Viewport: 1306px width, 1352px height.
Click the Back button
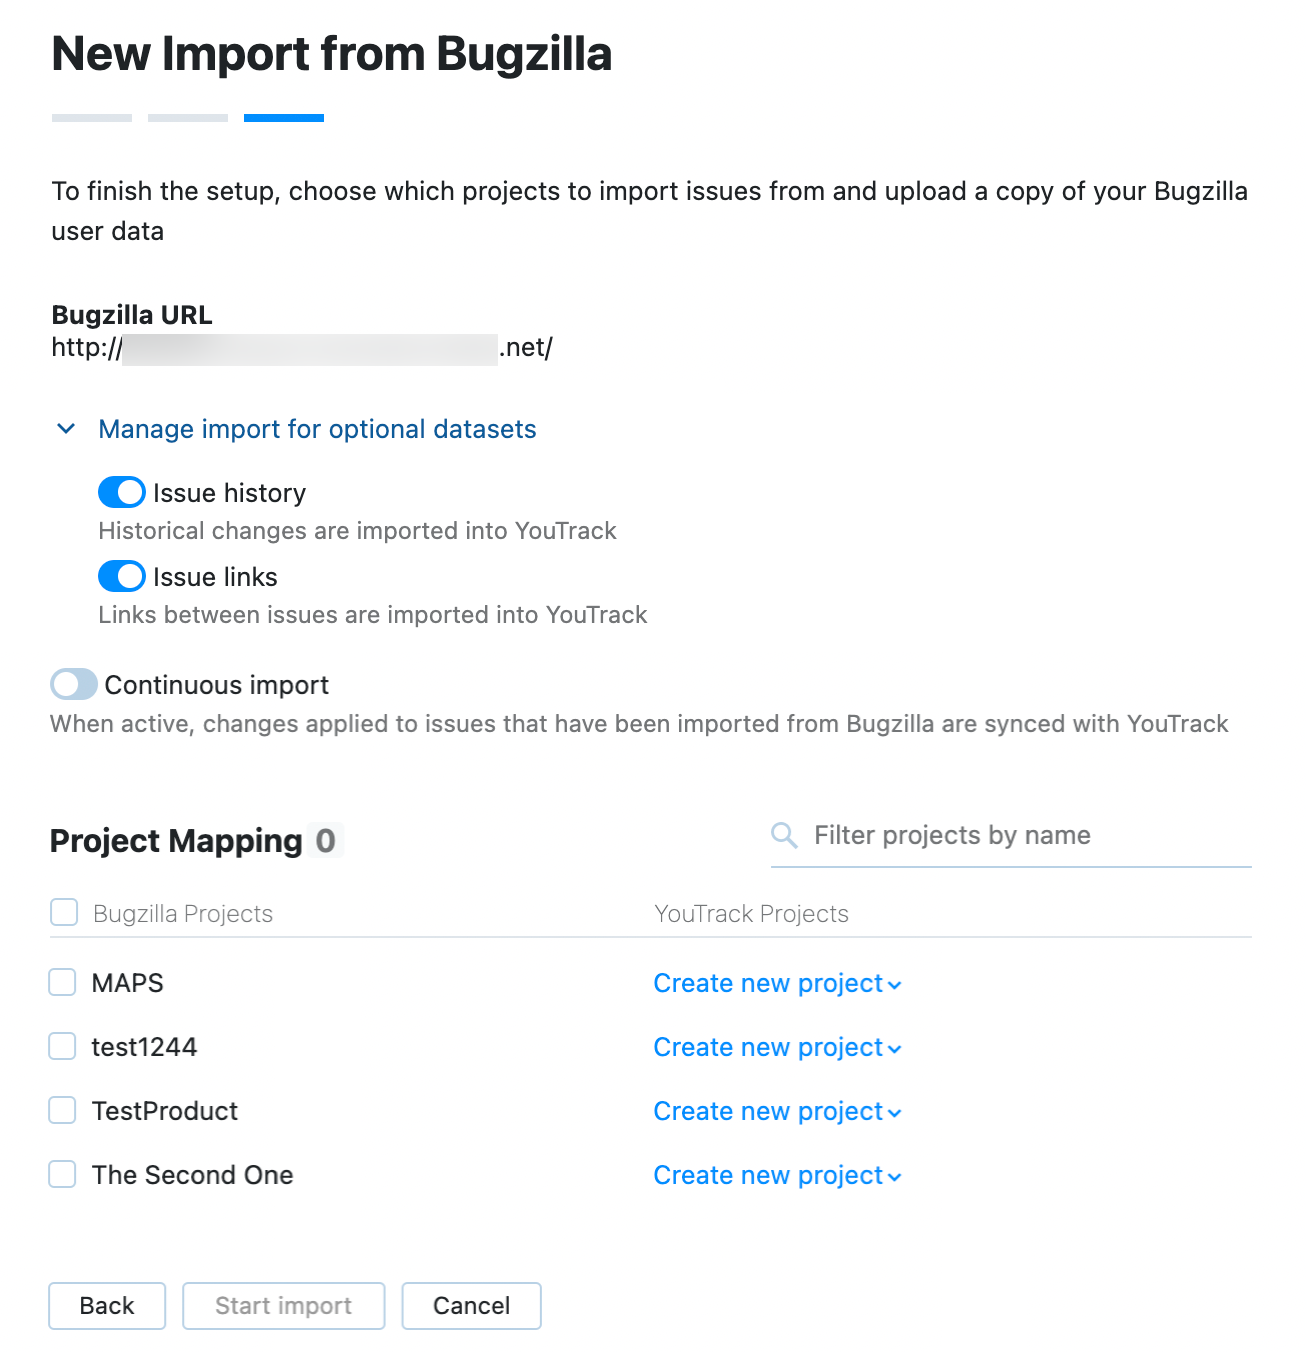(106, 1305)
